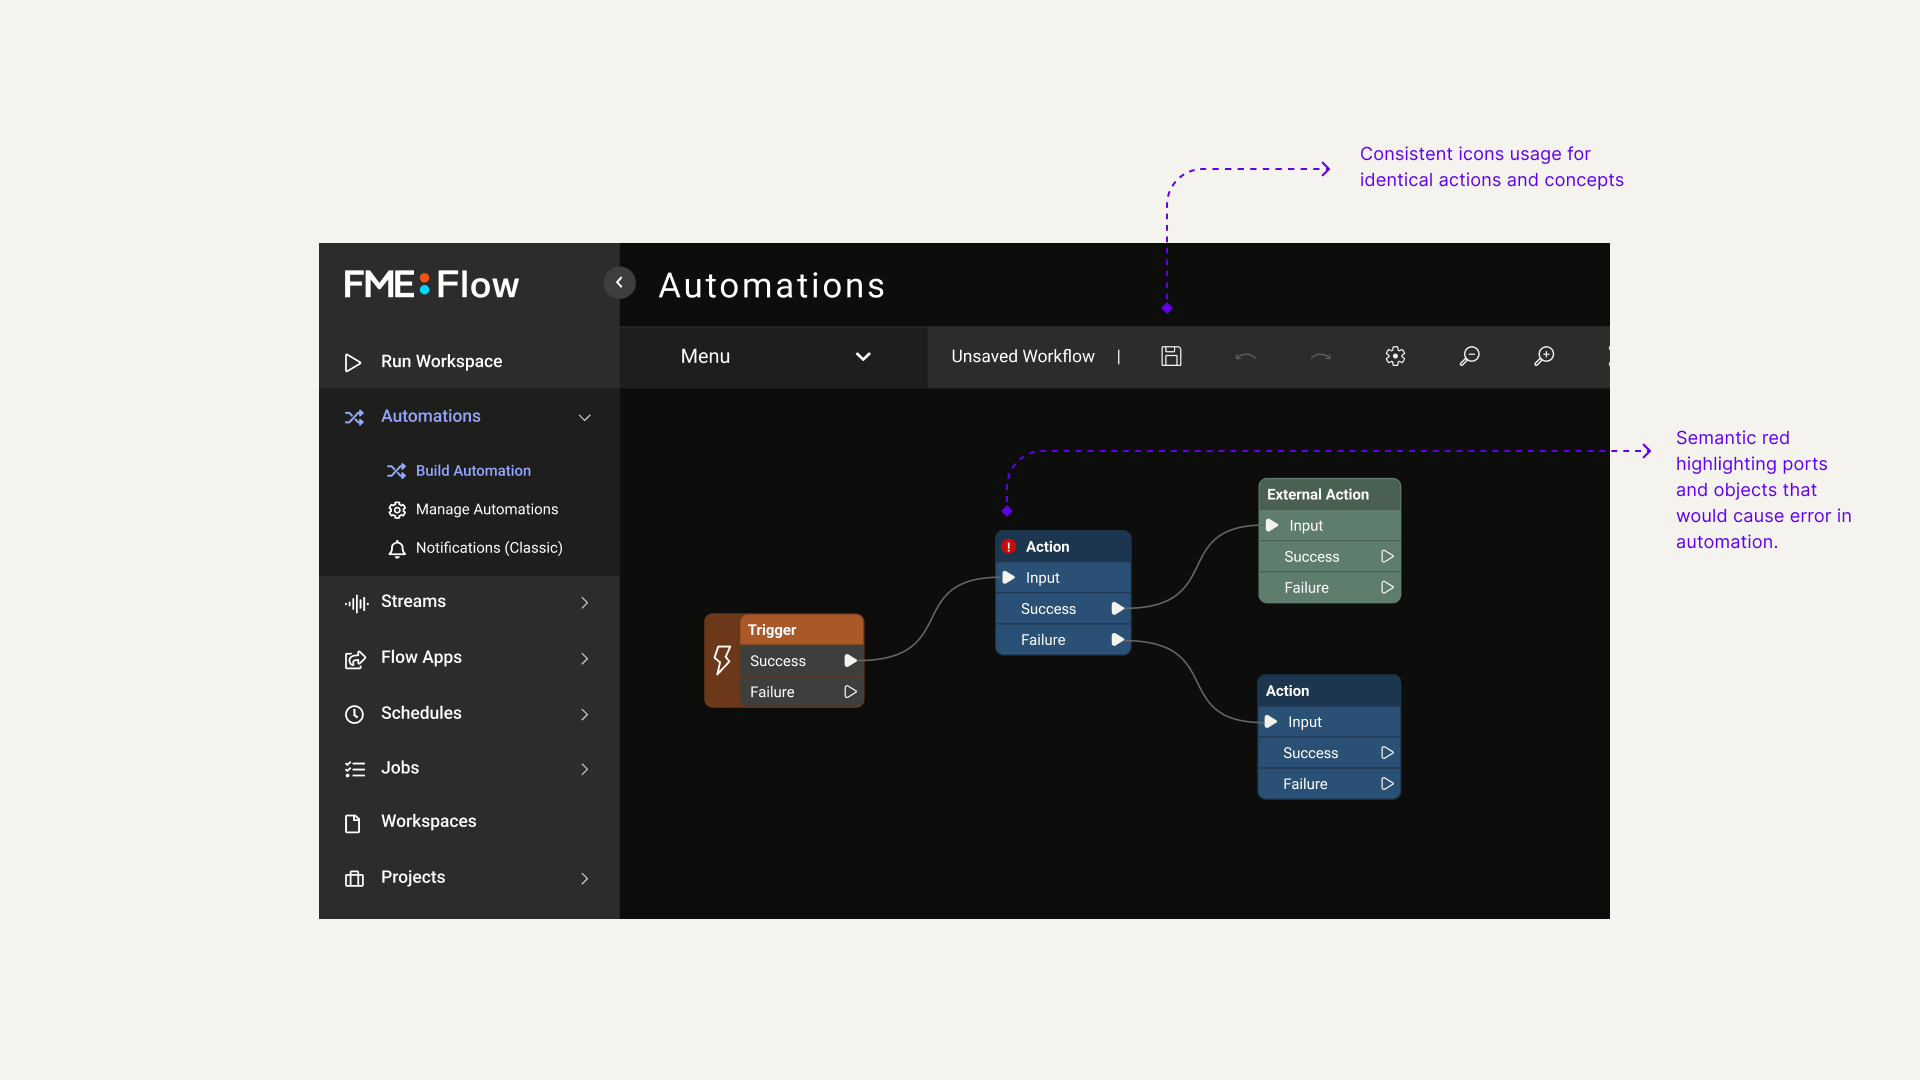The height and width of the screenshot is (1080, 1920).
Task: Open the Manage Automations link
Action: coord(486,510)
